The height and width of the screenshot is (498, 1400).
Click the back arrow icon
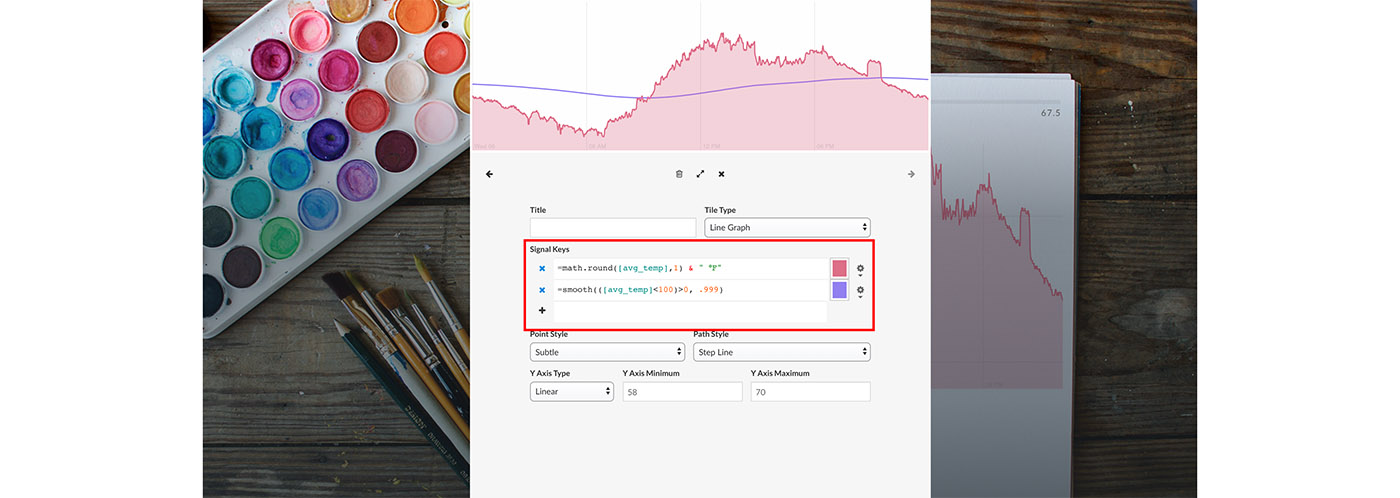pos(489,174)
